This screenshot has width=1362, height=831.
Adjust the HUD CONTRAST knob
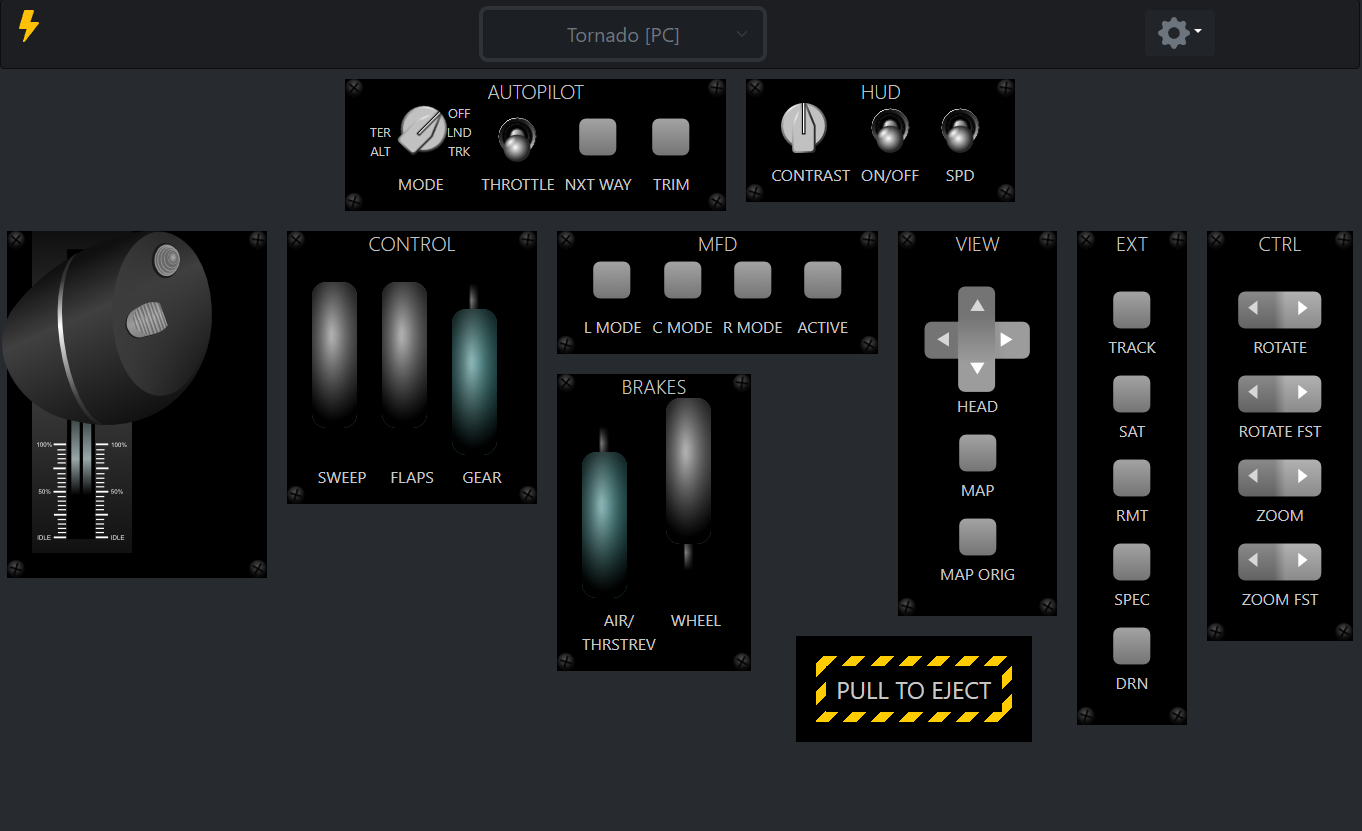(805, 127)
